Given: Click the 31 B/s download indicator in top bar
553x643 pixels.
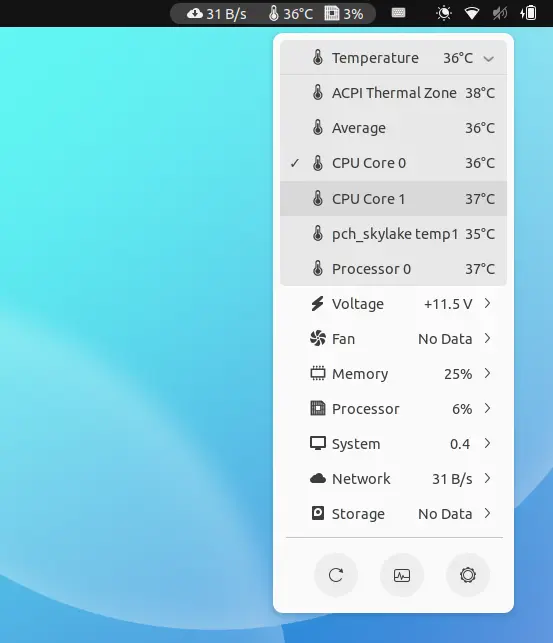Looking at the screenshot, I should (216, 14).
